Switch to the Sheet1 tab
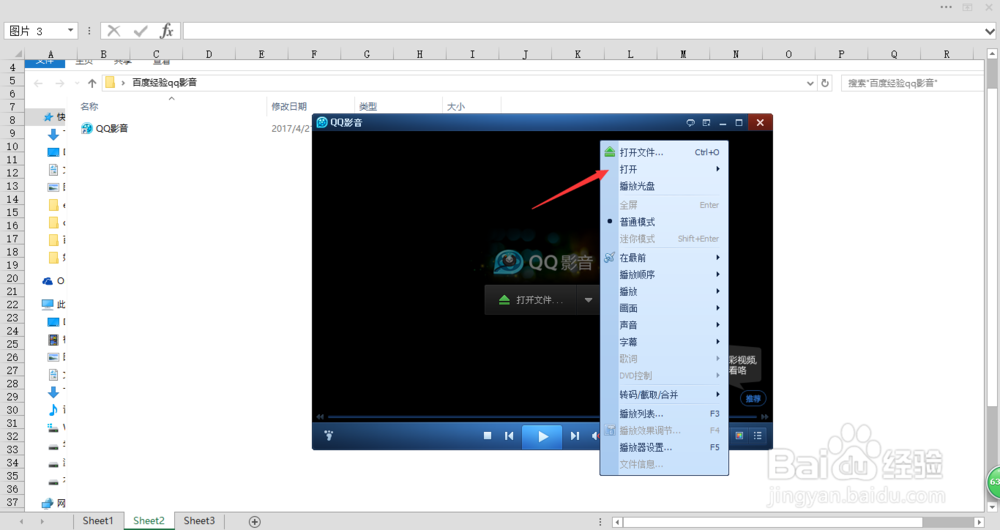The image size is (1000, 530). pyautogui.click(x=98, y=521)
